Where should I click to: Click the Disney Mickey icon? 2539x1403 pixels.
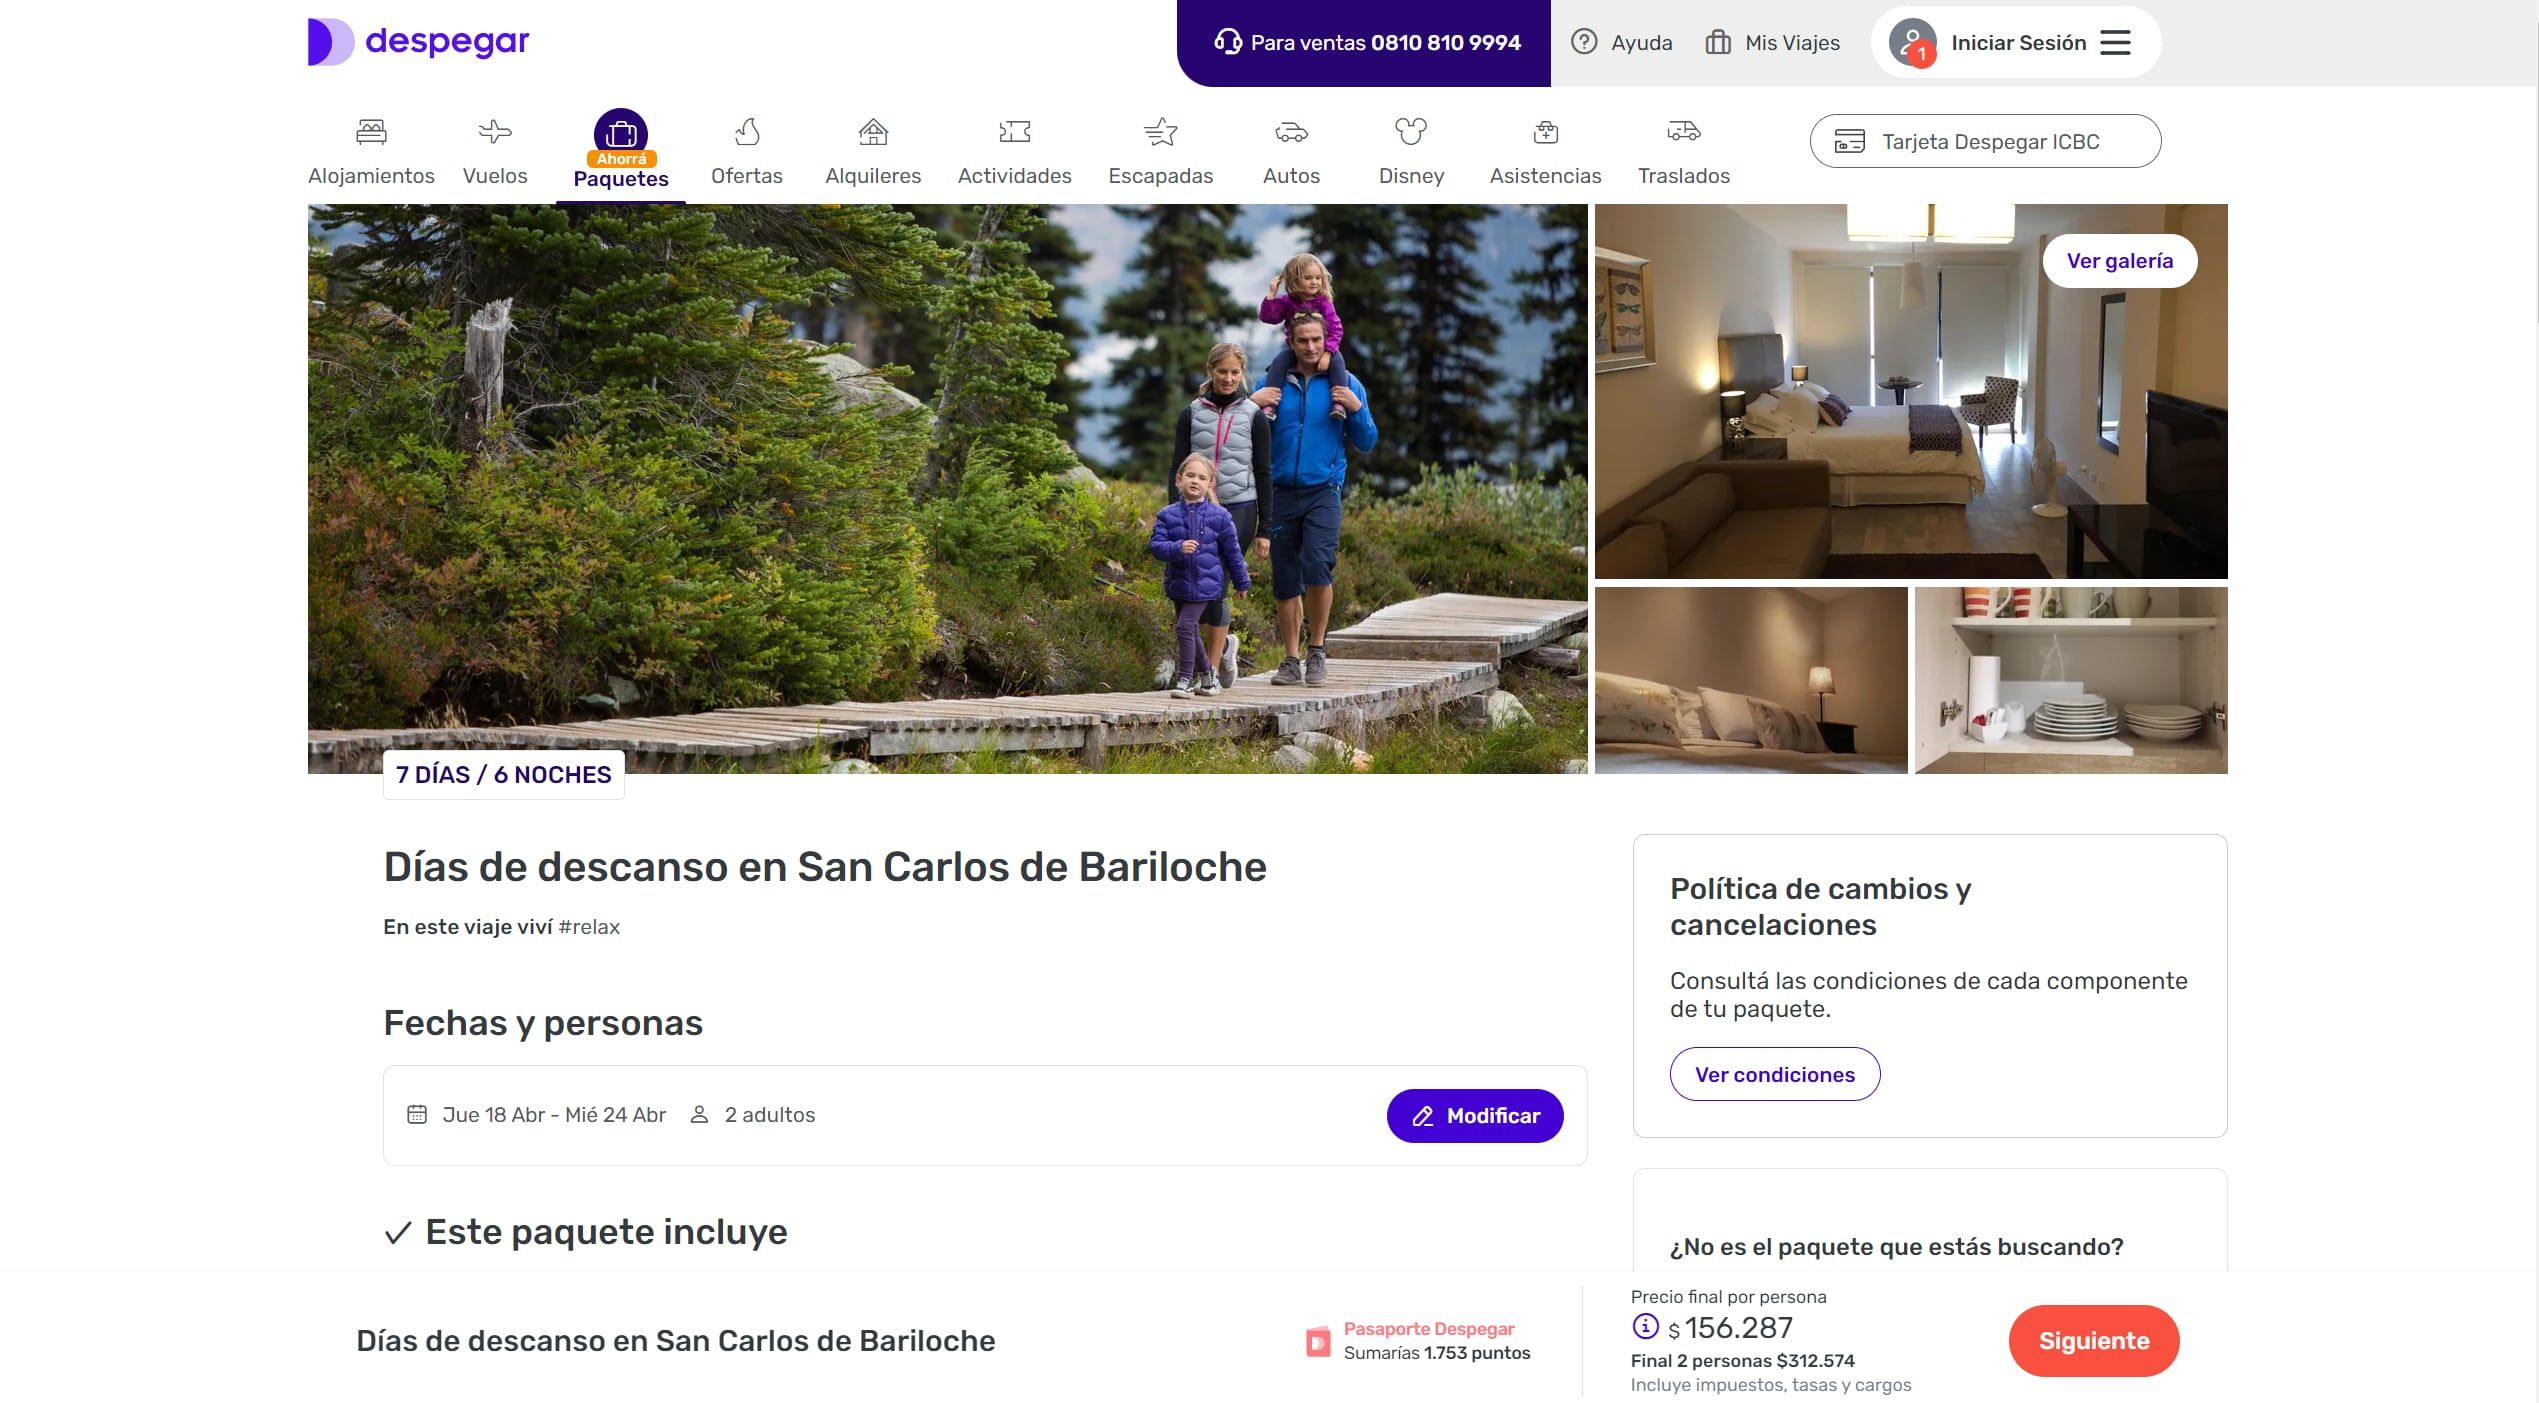(1411, 131)
